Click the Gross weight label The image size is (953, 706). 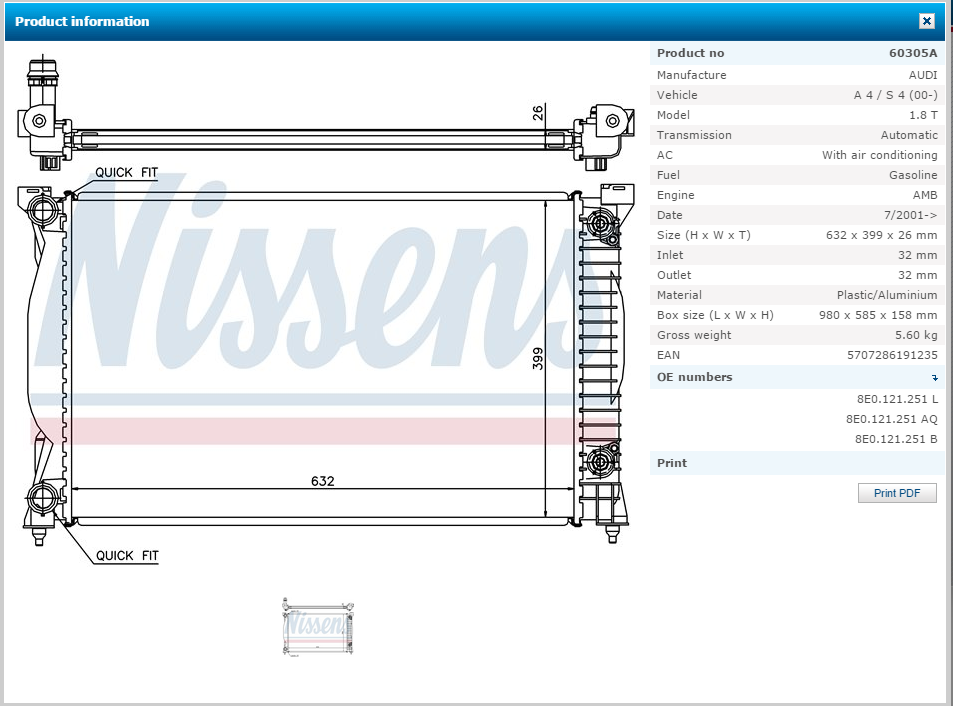[693, 335]
